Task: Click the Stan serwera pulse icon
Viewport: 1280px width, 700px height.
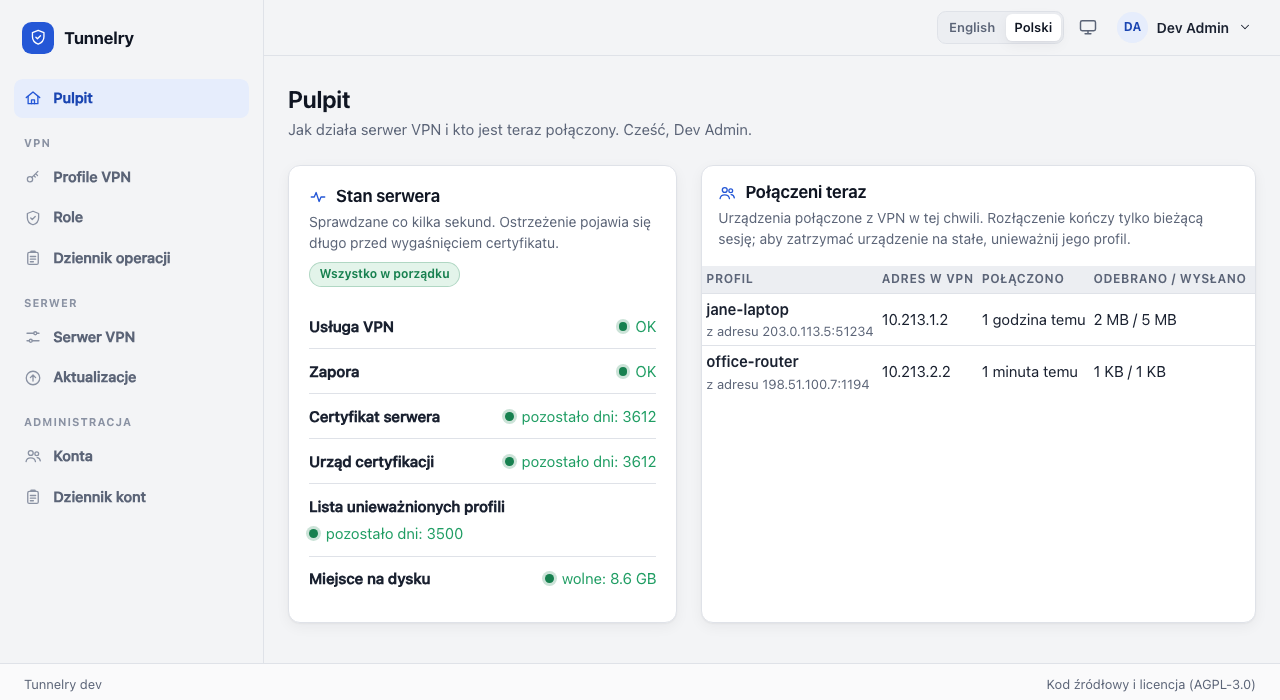Action: (318, 197)
